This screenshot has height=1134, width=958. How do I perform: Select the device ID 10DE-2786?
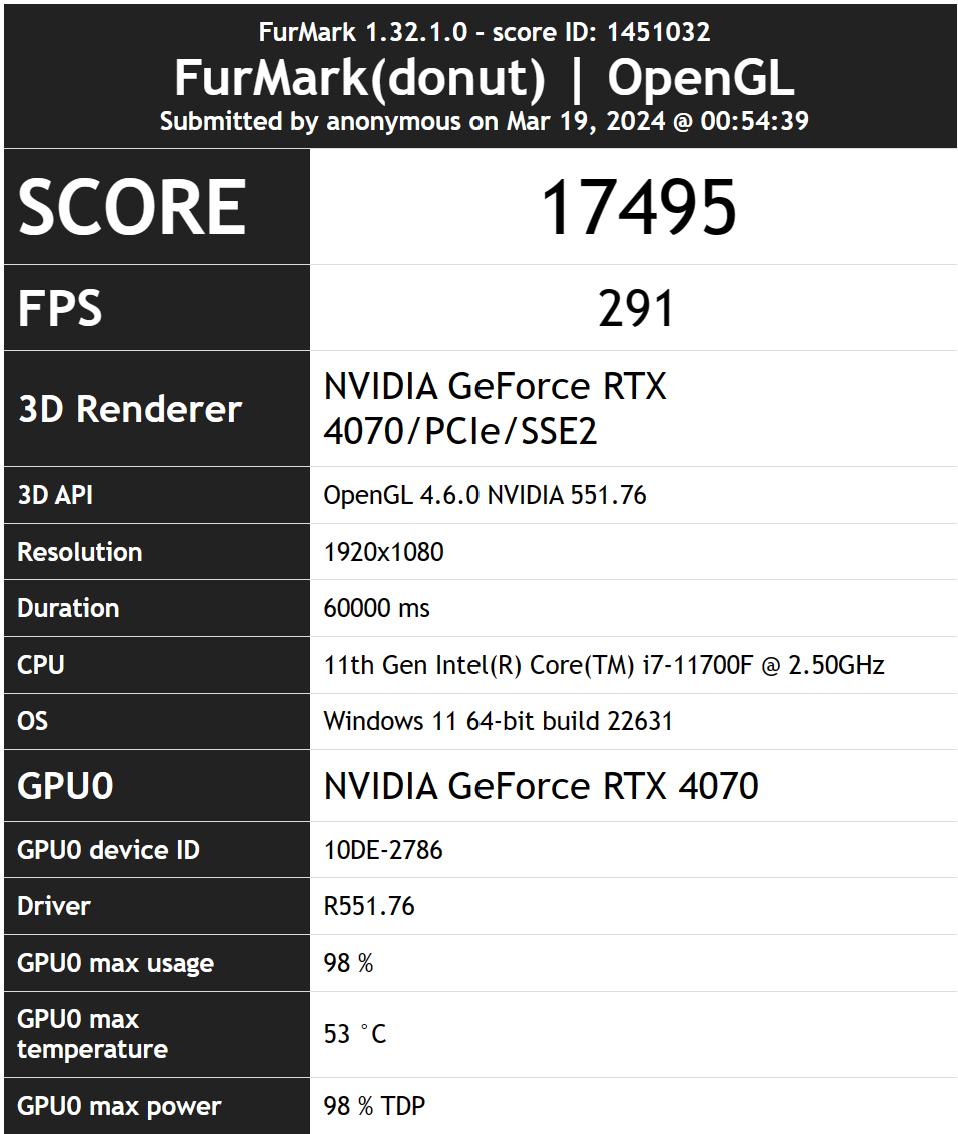(382, 850)
